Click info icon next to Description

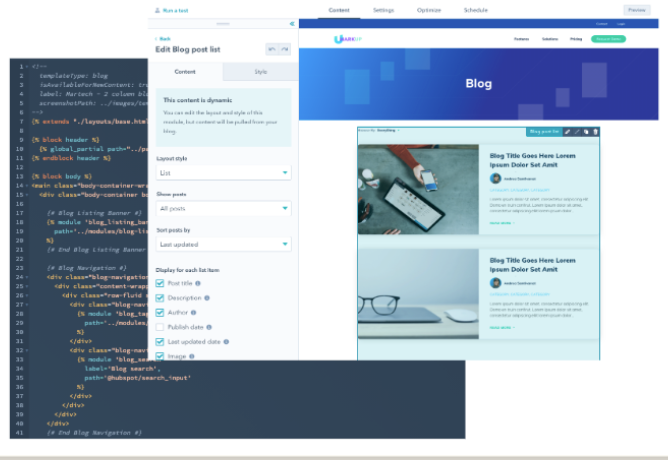[207, 298]
